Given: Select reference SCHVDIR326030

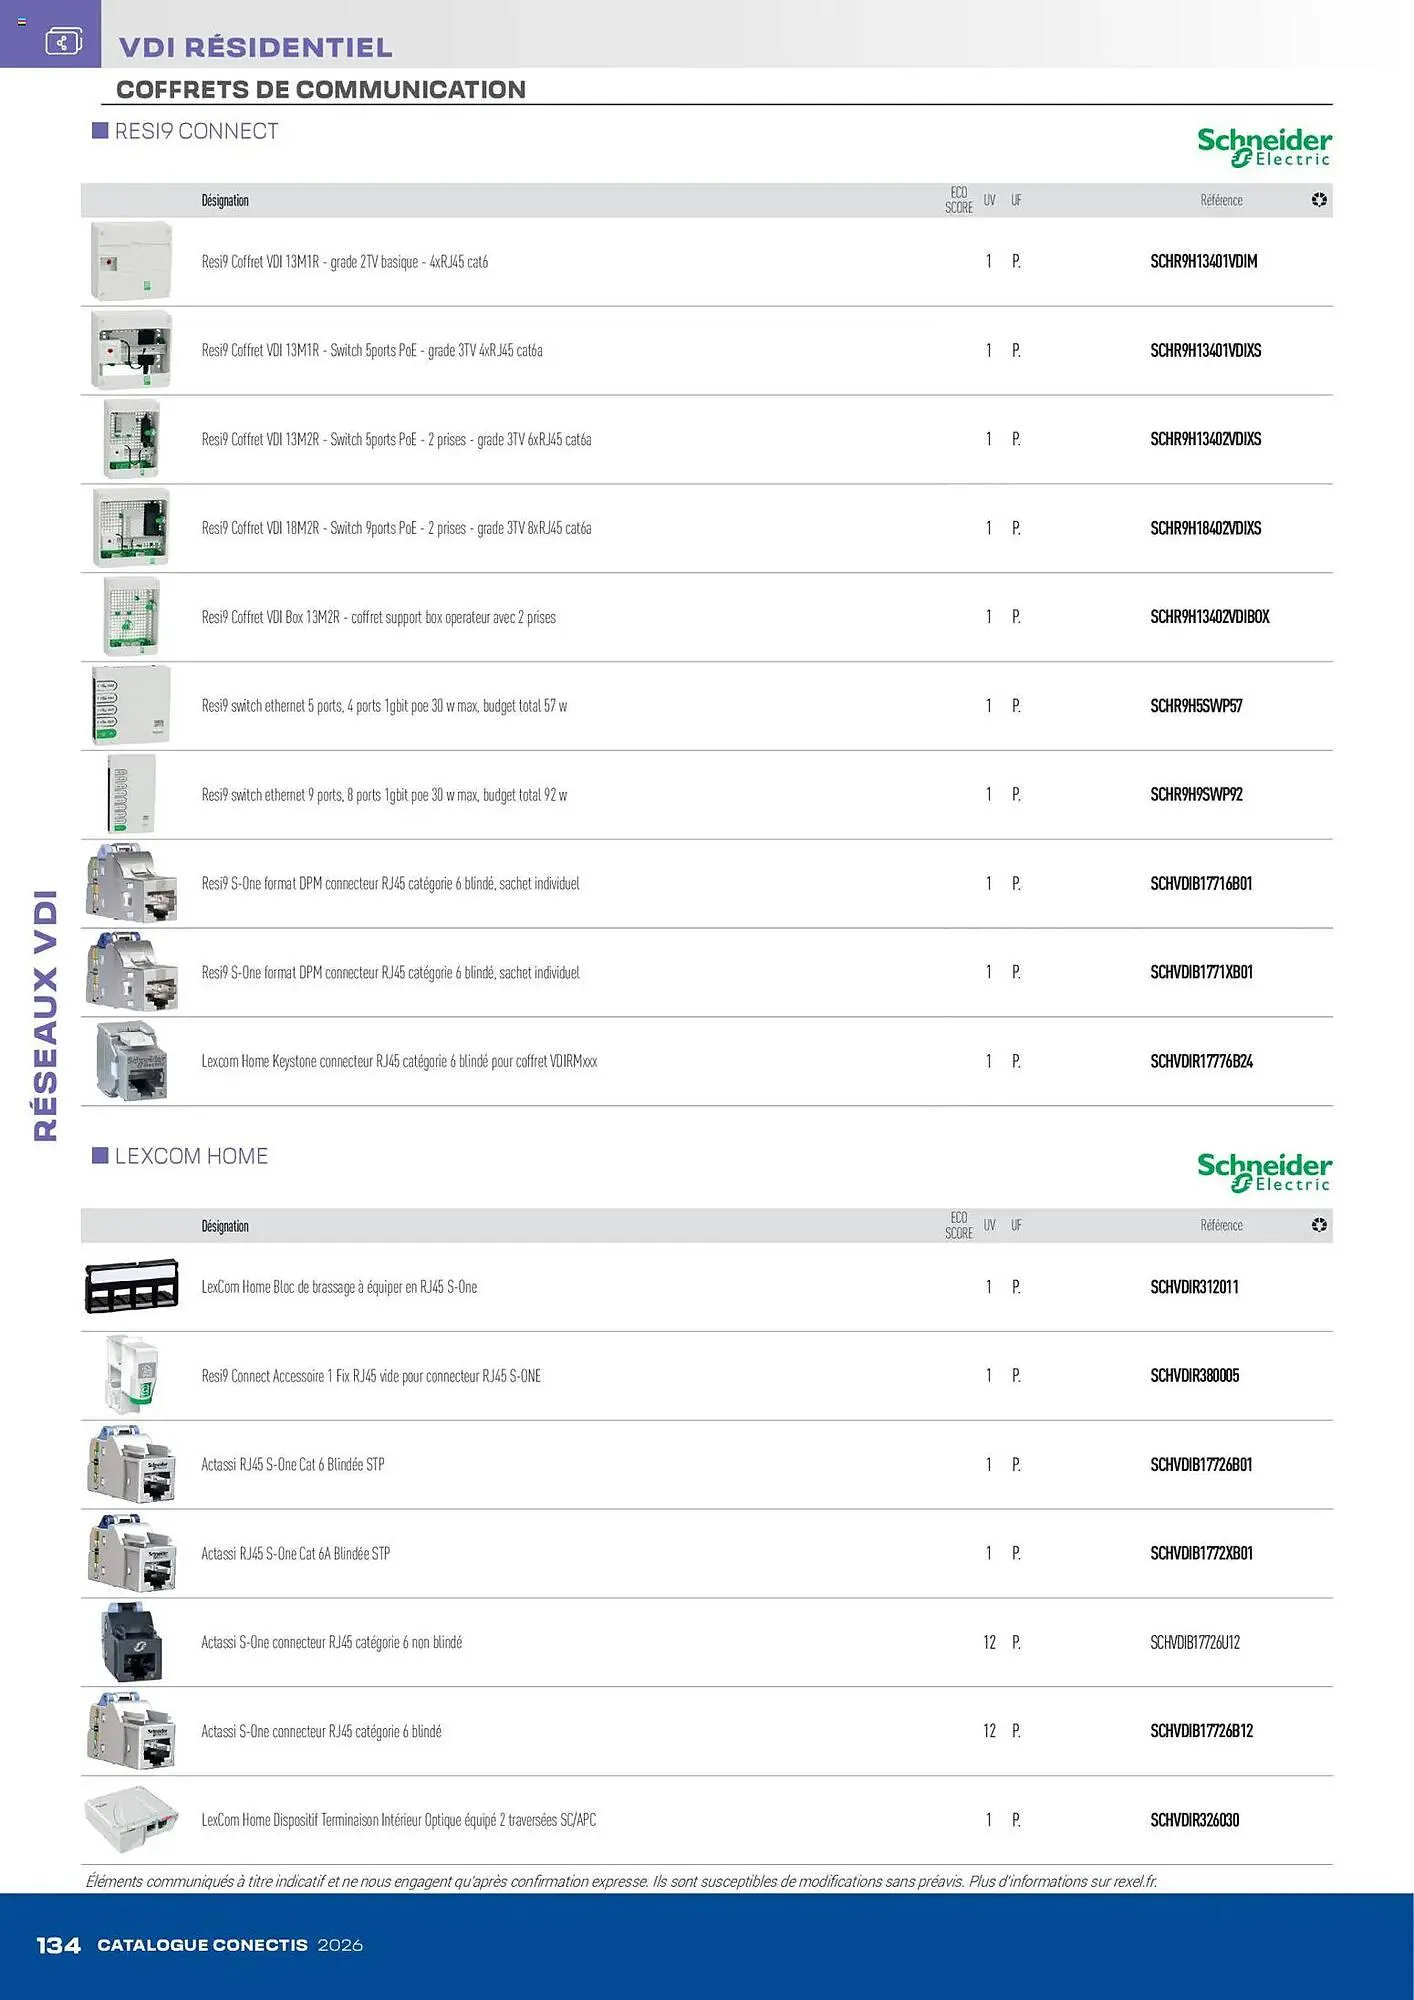Looking at the screenshot, I should [x=1195, y=1820].
